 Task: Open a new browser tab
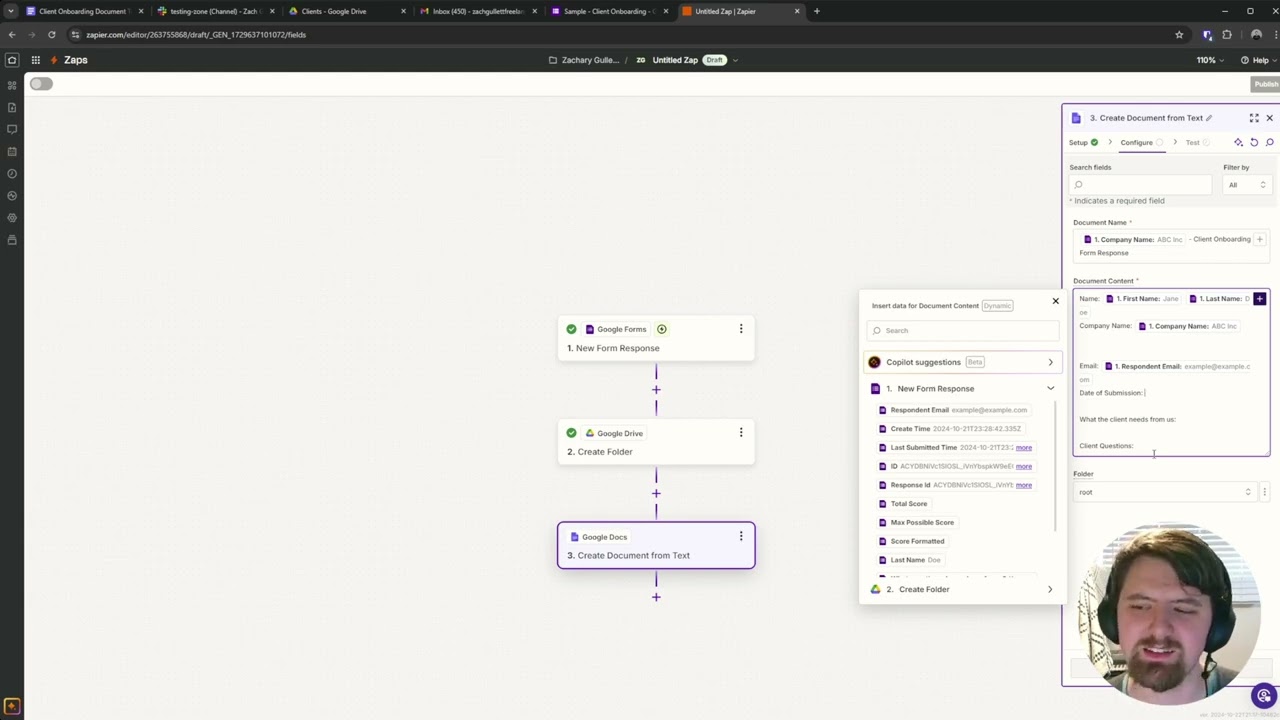pyautogui.click(x=817, y=11)
